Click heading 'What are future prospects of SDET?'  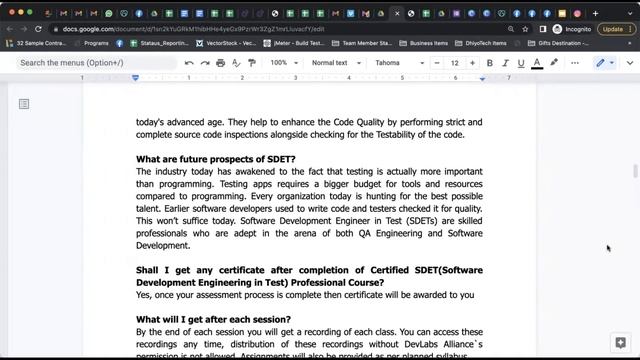216,159
